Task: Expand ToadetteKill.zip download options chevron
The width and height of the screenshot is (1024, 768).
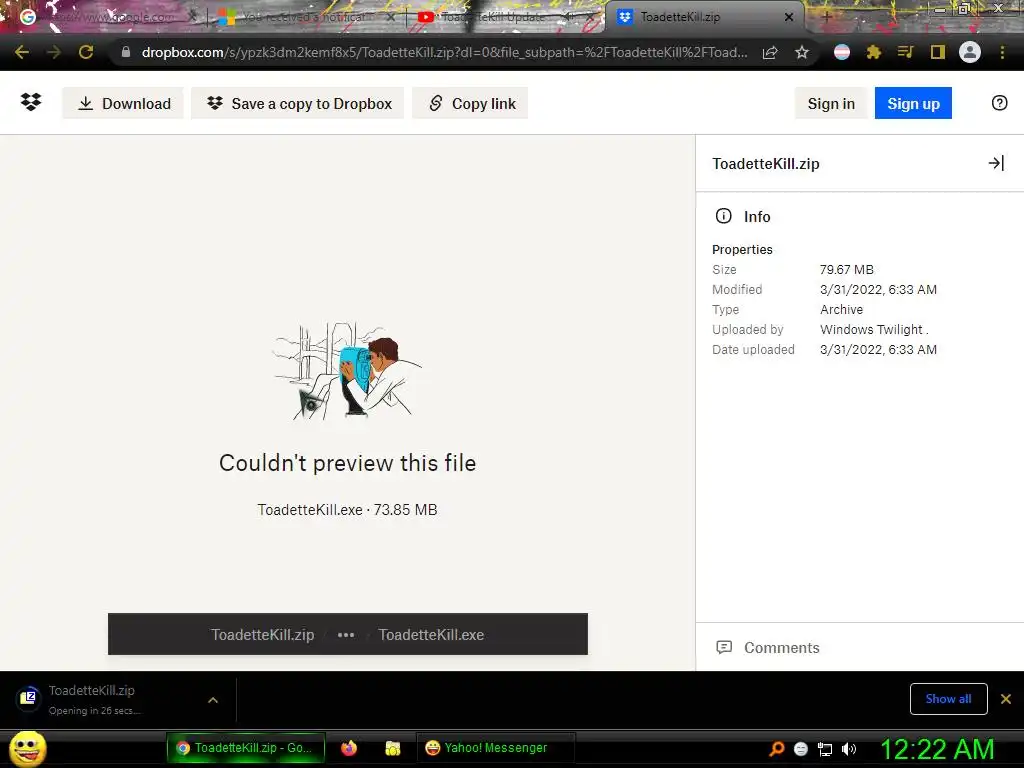Action: [x=213, y=699]
